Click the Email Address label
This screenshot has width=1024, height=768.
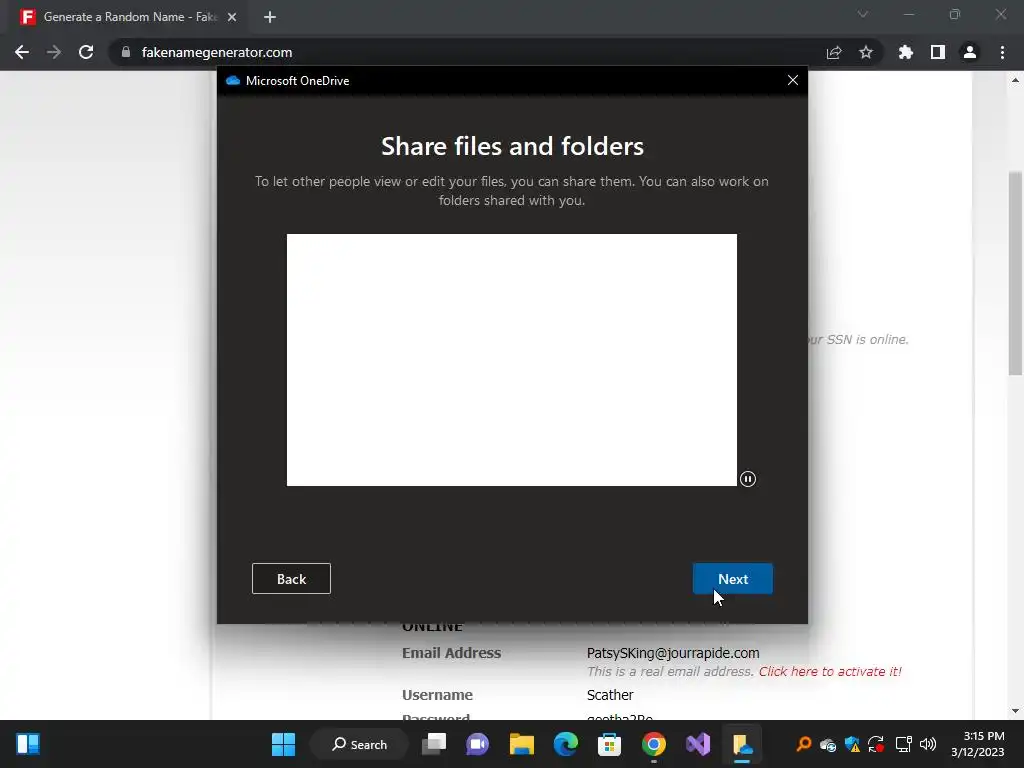(451, 653)
